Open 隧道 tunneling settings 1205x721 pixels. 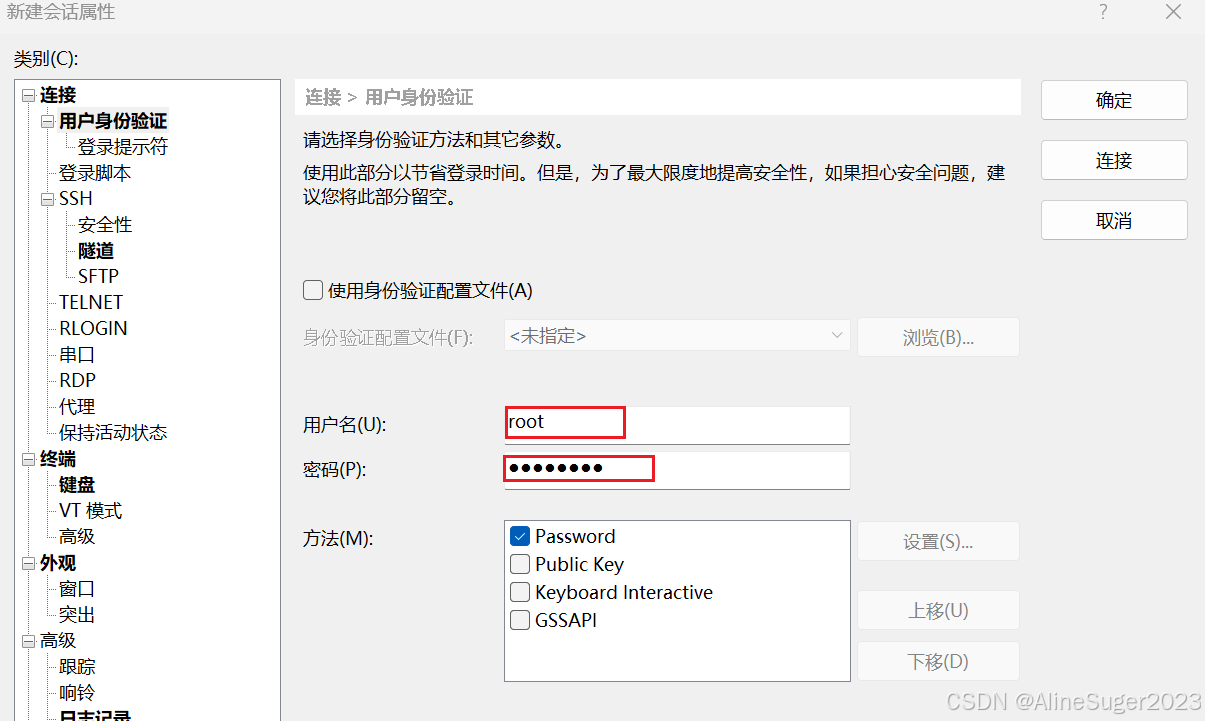point(96,250)
